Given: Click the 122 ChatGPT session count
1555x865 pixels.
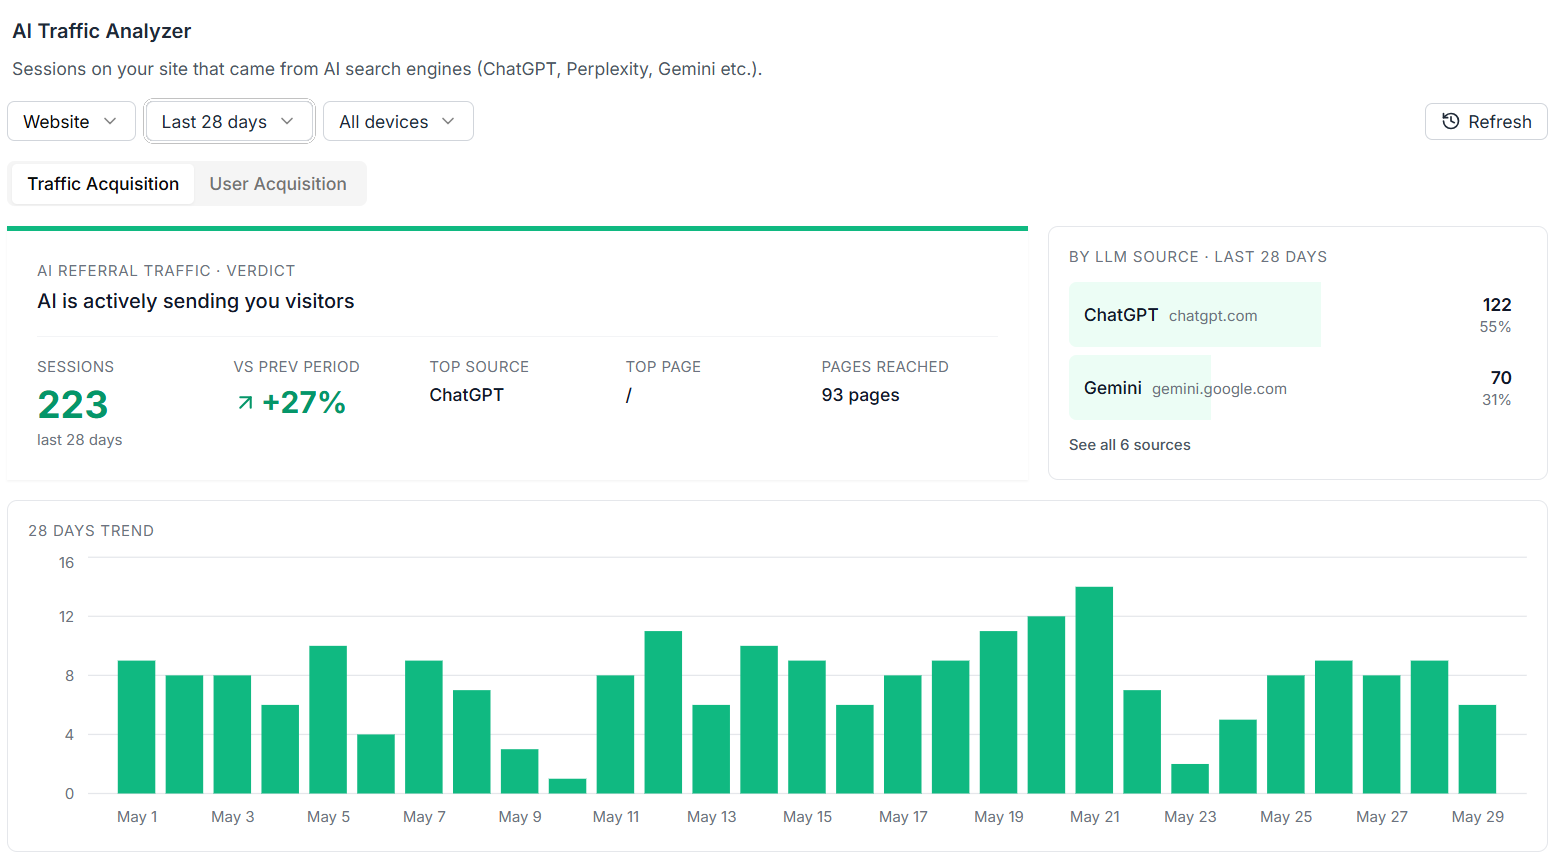Looking at the screenshot, I should point(1496,305).
